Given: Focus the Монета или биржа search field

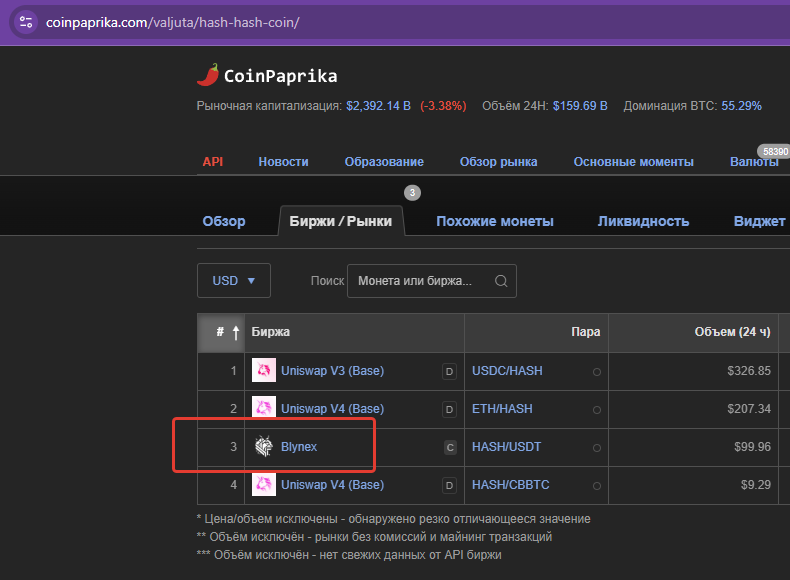Looking at the screenshot, I should tap(432, 281).
